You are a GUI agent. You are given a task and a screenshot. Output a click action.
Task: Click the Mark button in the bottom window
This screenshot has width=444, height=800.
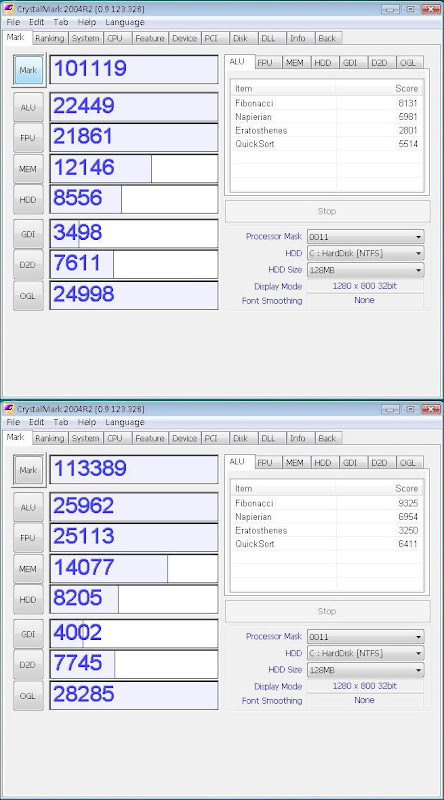28,470
